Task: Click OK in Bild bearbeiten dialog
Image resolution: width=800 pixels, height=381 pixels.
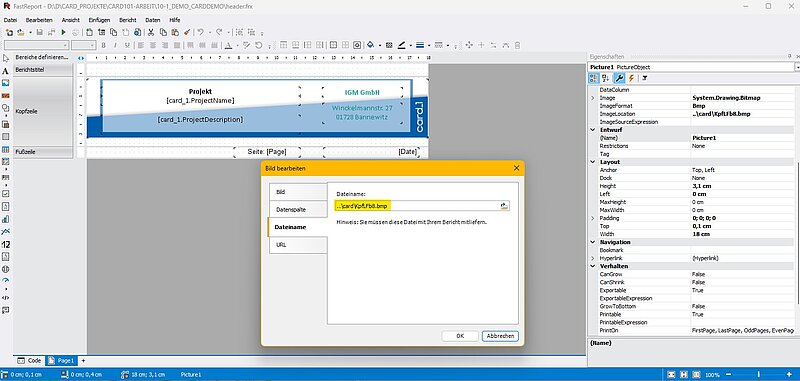Action: 460,336
